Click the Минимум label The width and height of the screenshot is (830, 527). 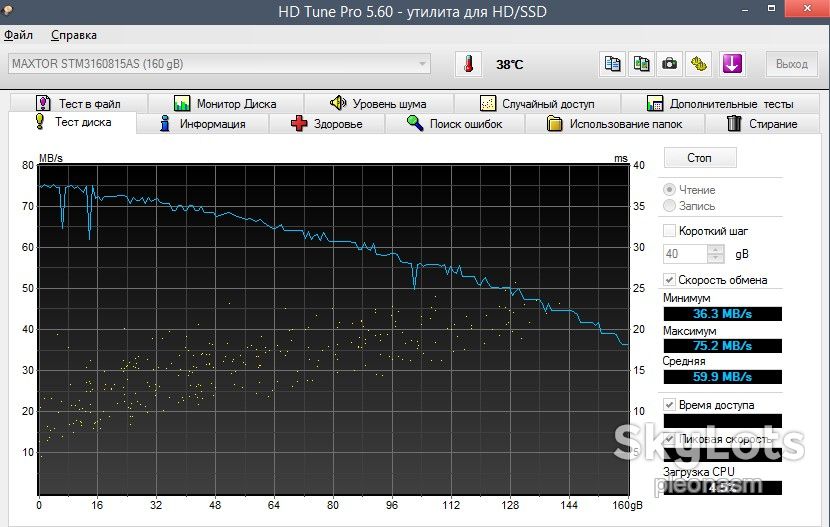click(687, 298)
